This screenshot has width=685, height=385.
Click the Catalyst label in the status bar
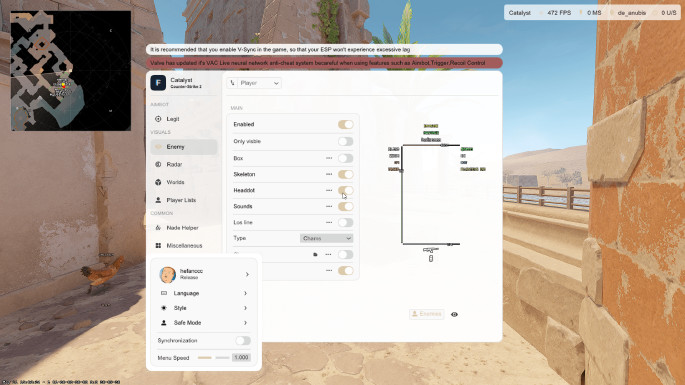pyautogui.click(x=519, y=13)
